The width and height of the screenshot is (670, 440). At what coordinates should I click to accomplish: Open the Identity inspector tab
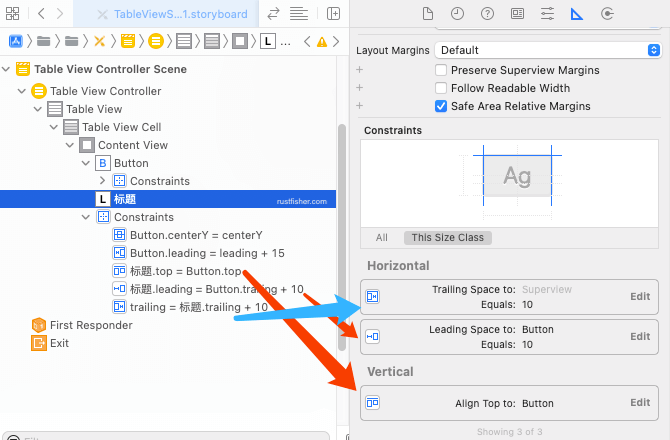(x=517, y=14)
